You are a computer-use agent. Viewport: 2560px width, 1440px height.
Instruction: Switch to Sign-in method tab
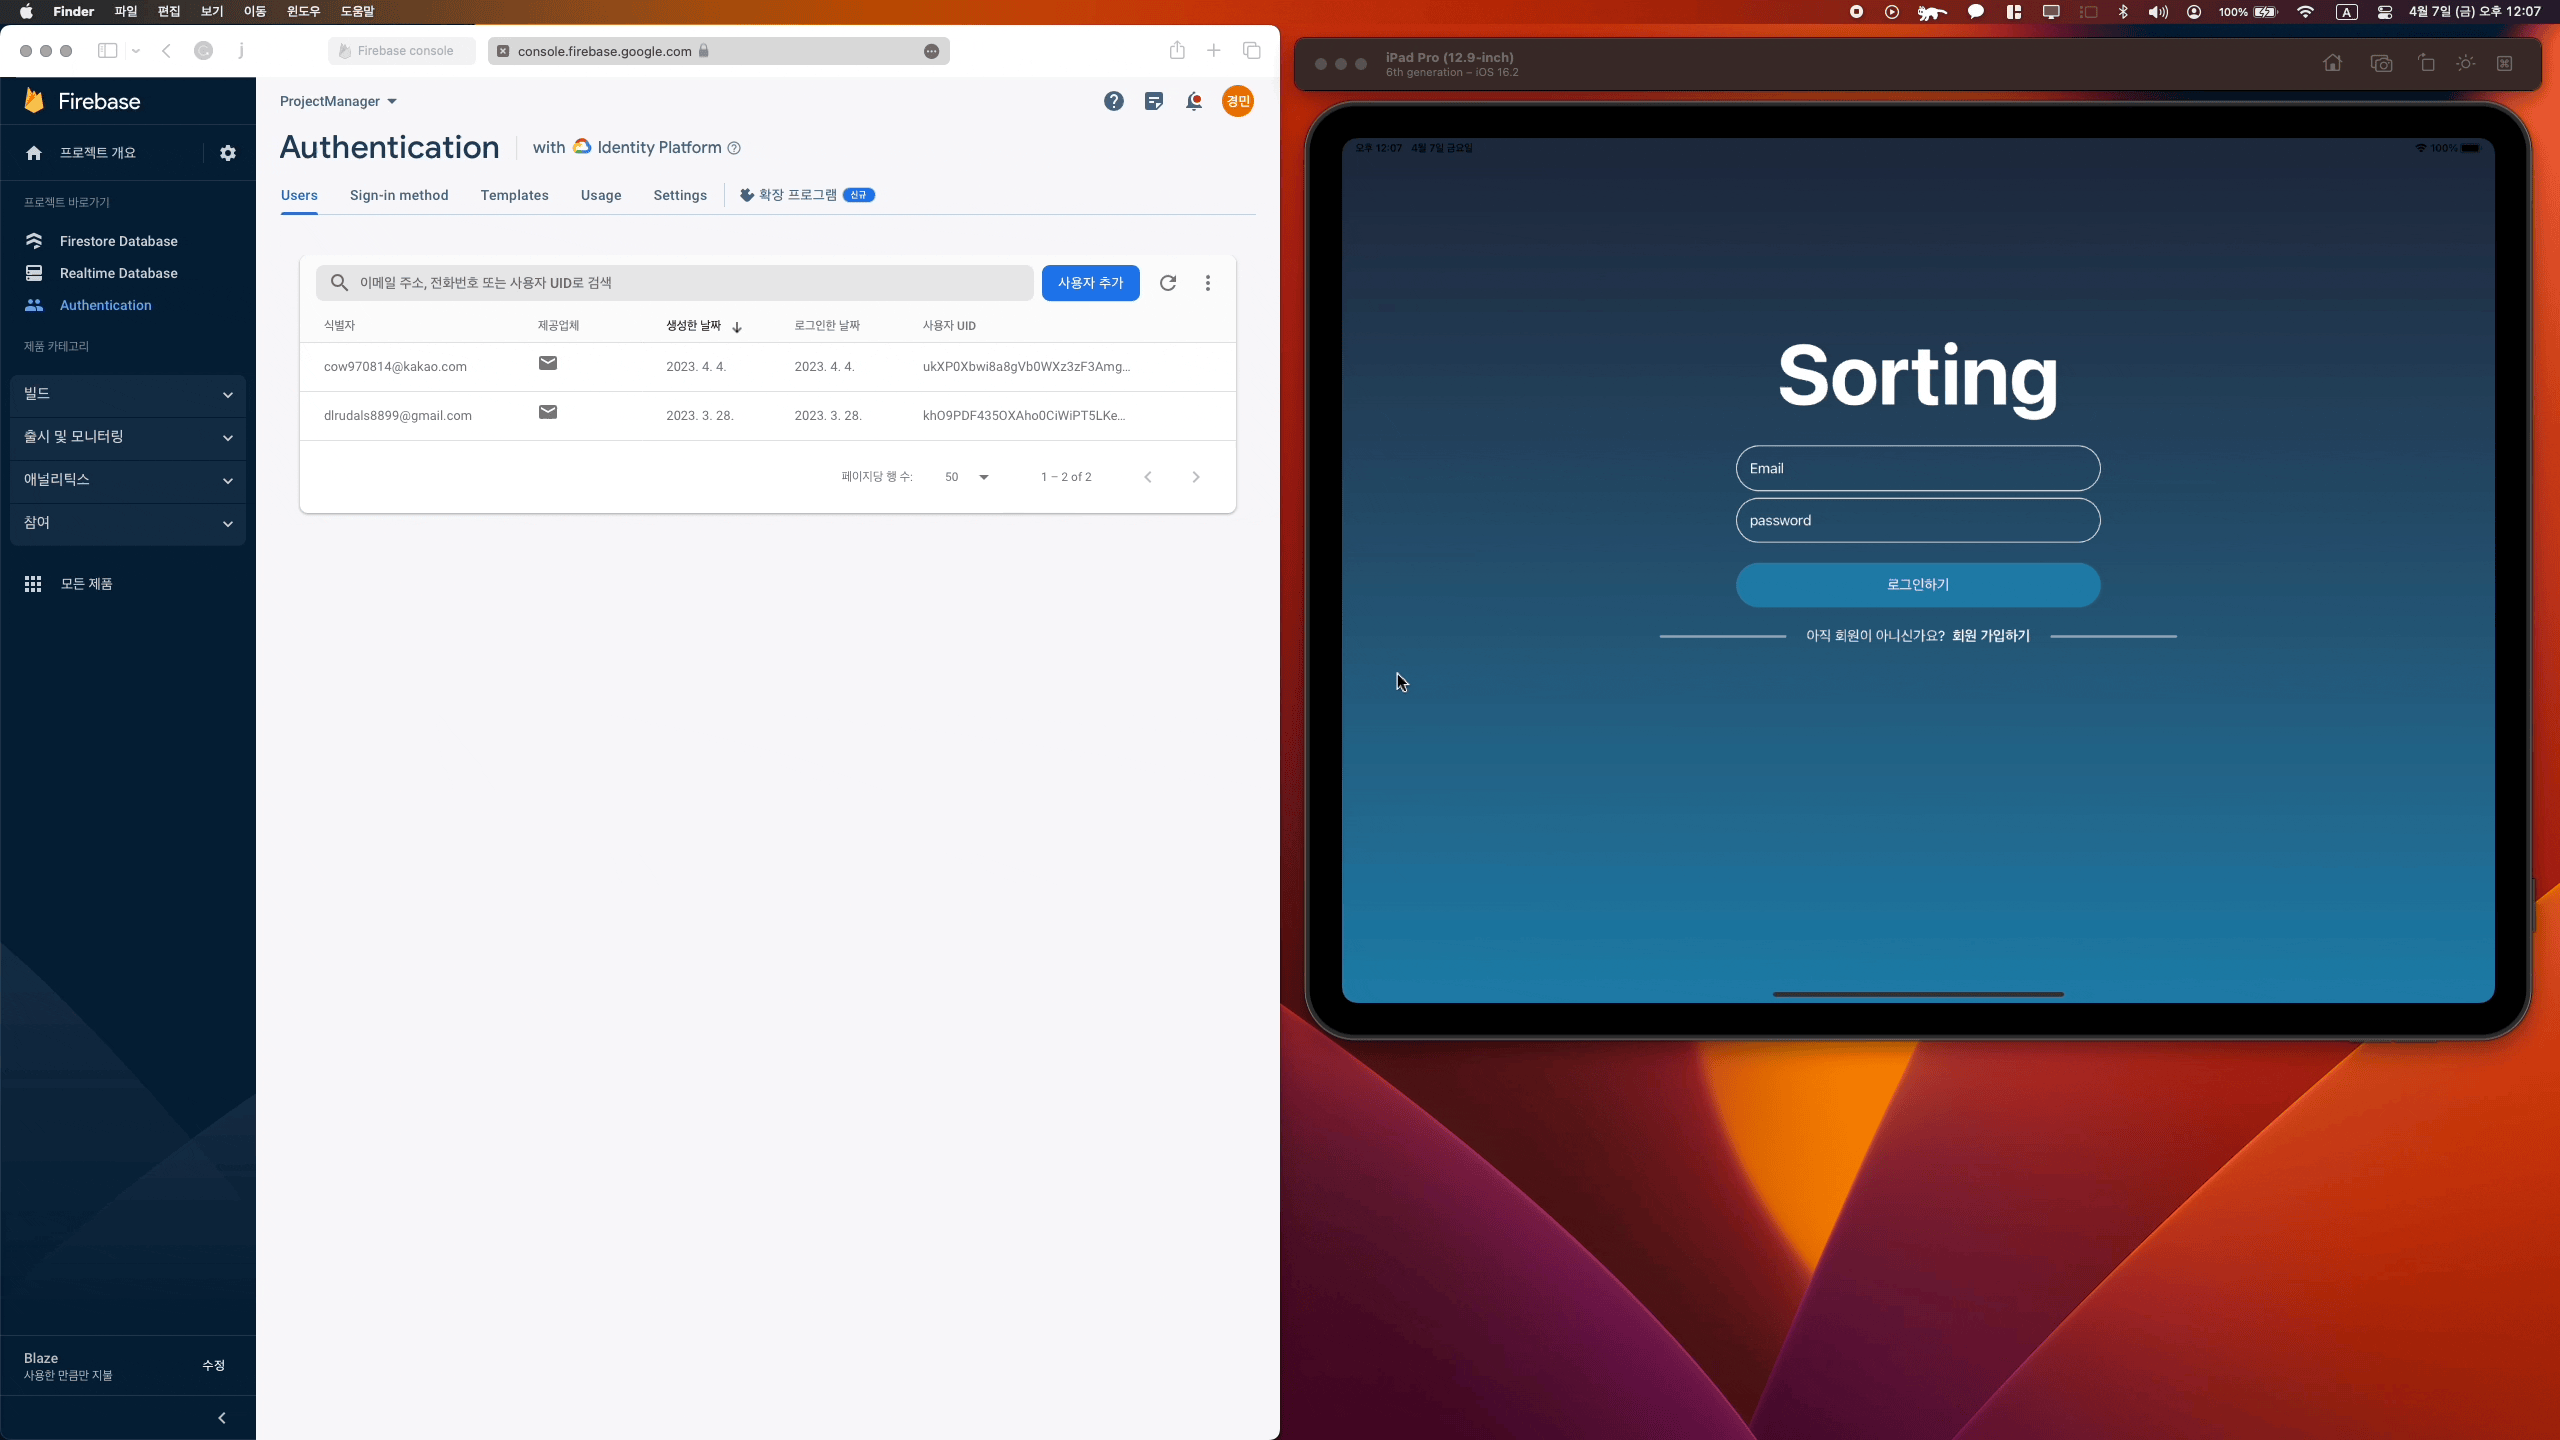click(399, 195)
